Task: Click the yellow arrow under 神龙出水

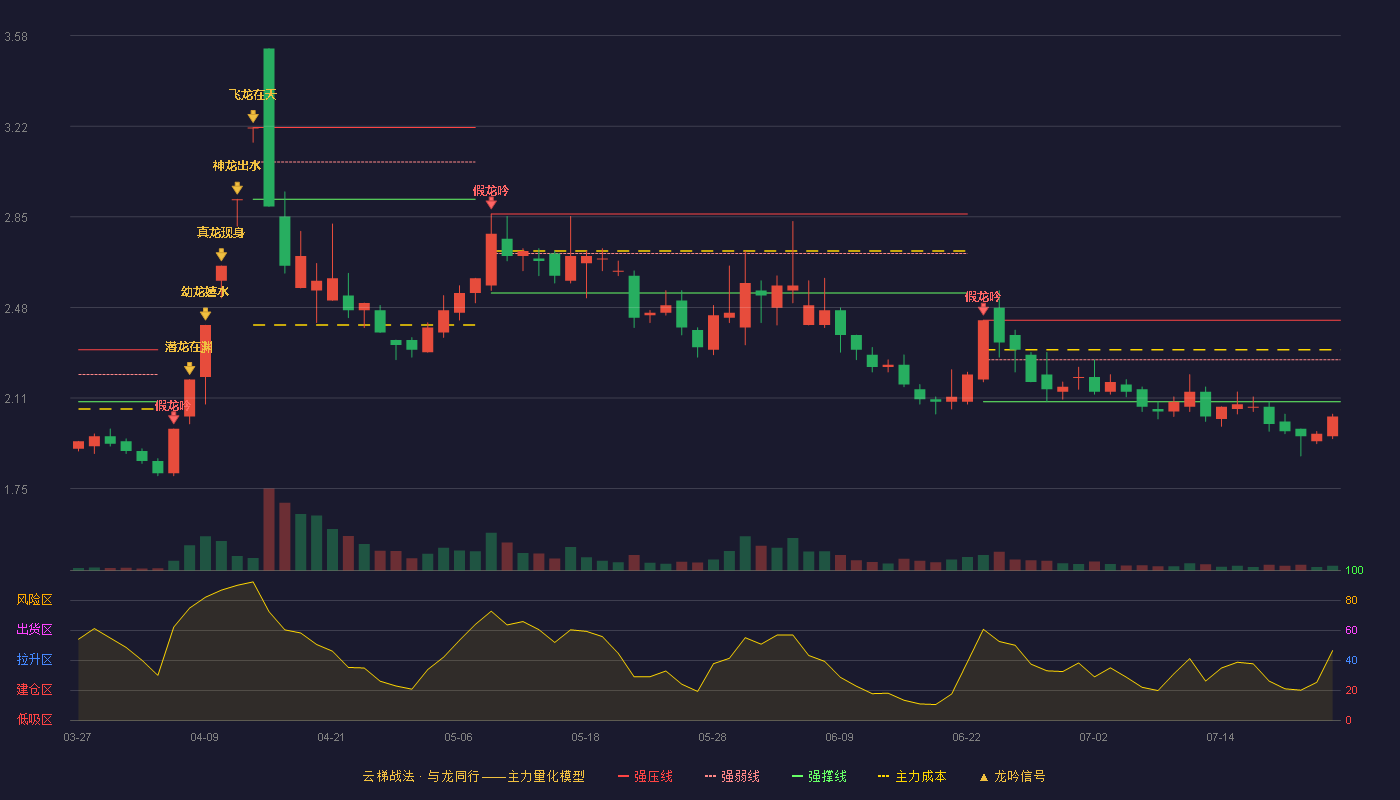Action: [237, 188]
